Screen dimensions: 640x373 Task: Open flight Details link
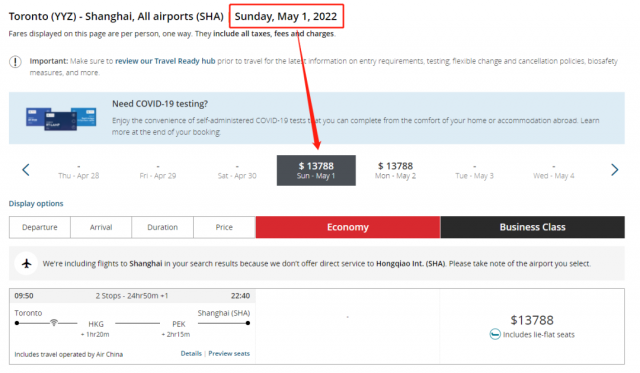(191, 353)
